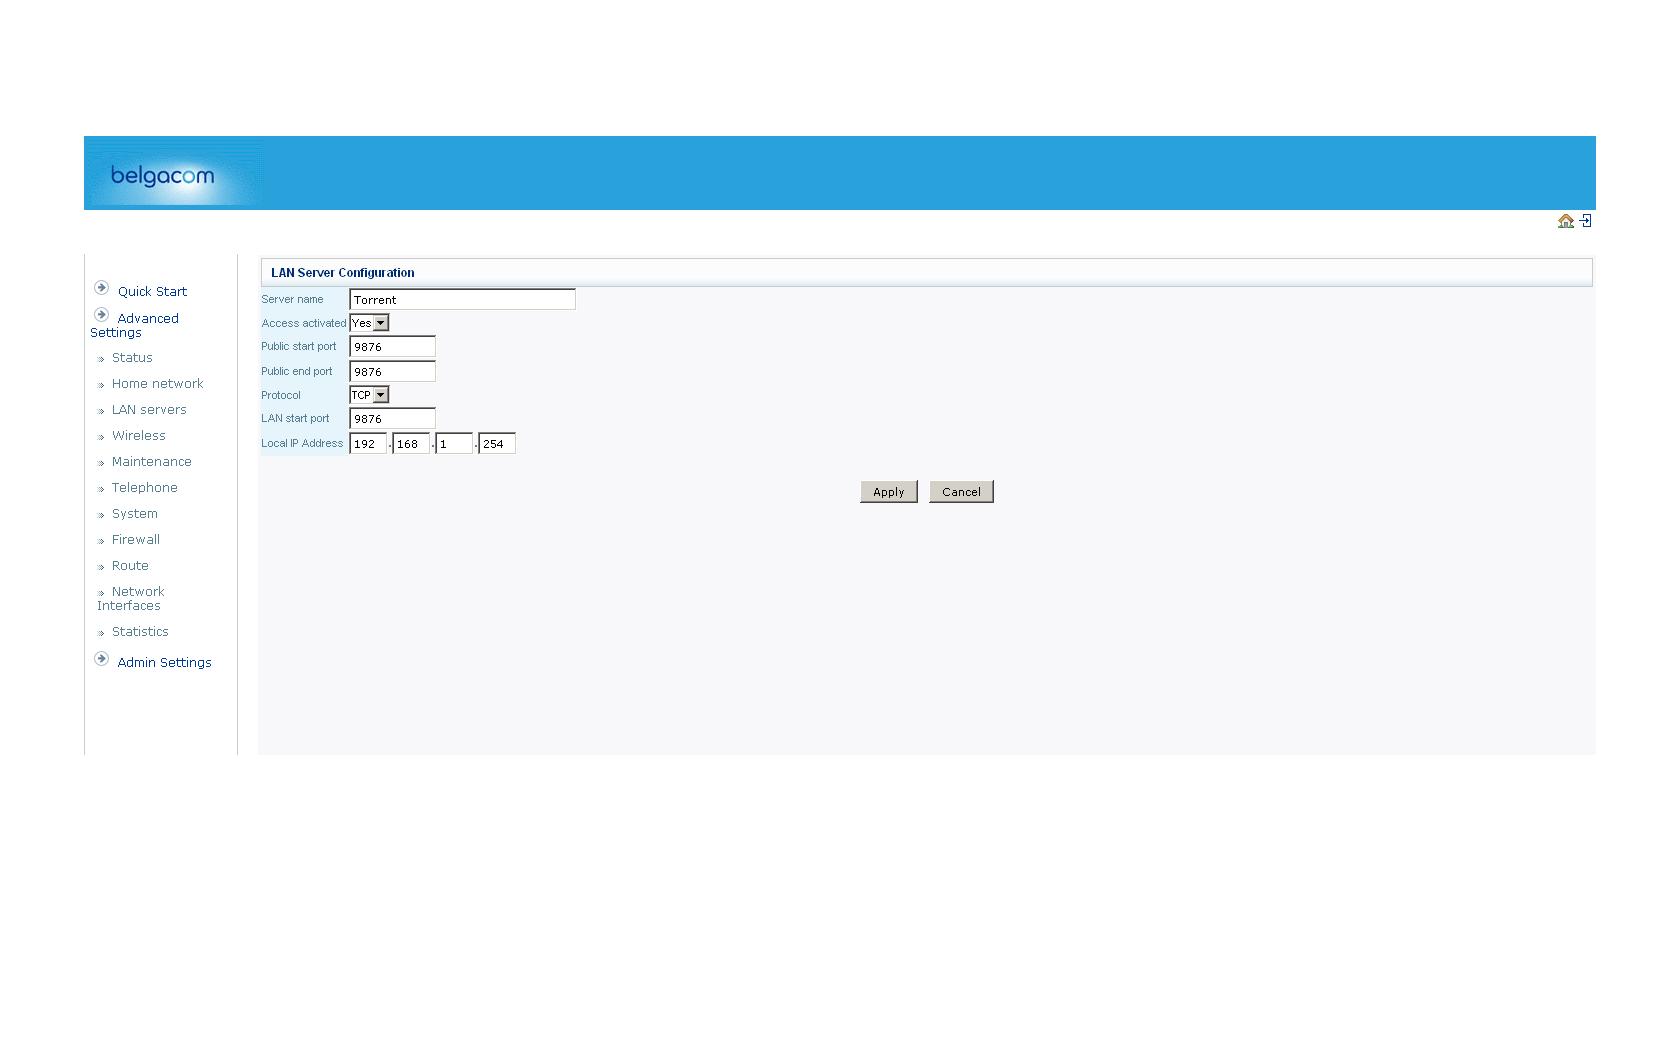
Task: Open the Quick Start menu
Action: (152, 292)
